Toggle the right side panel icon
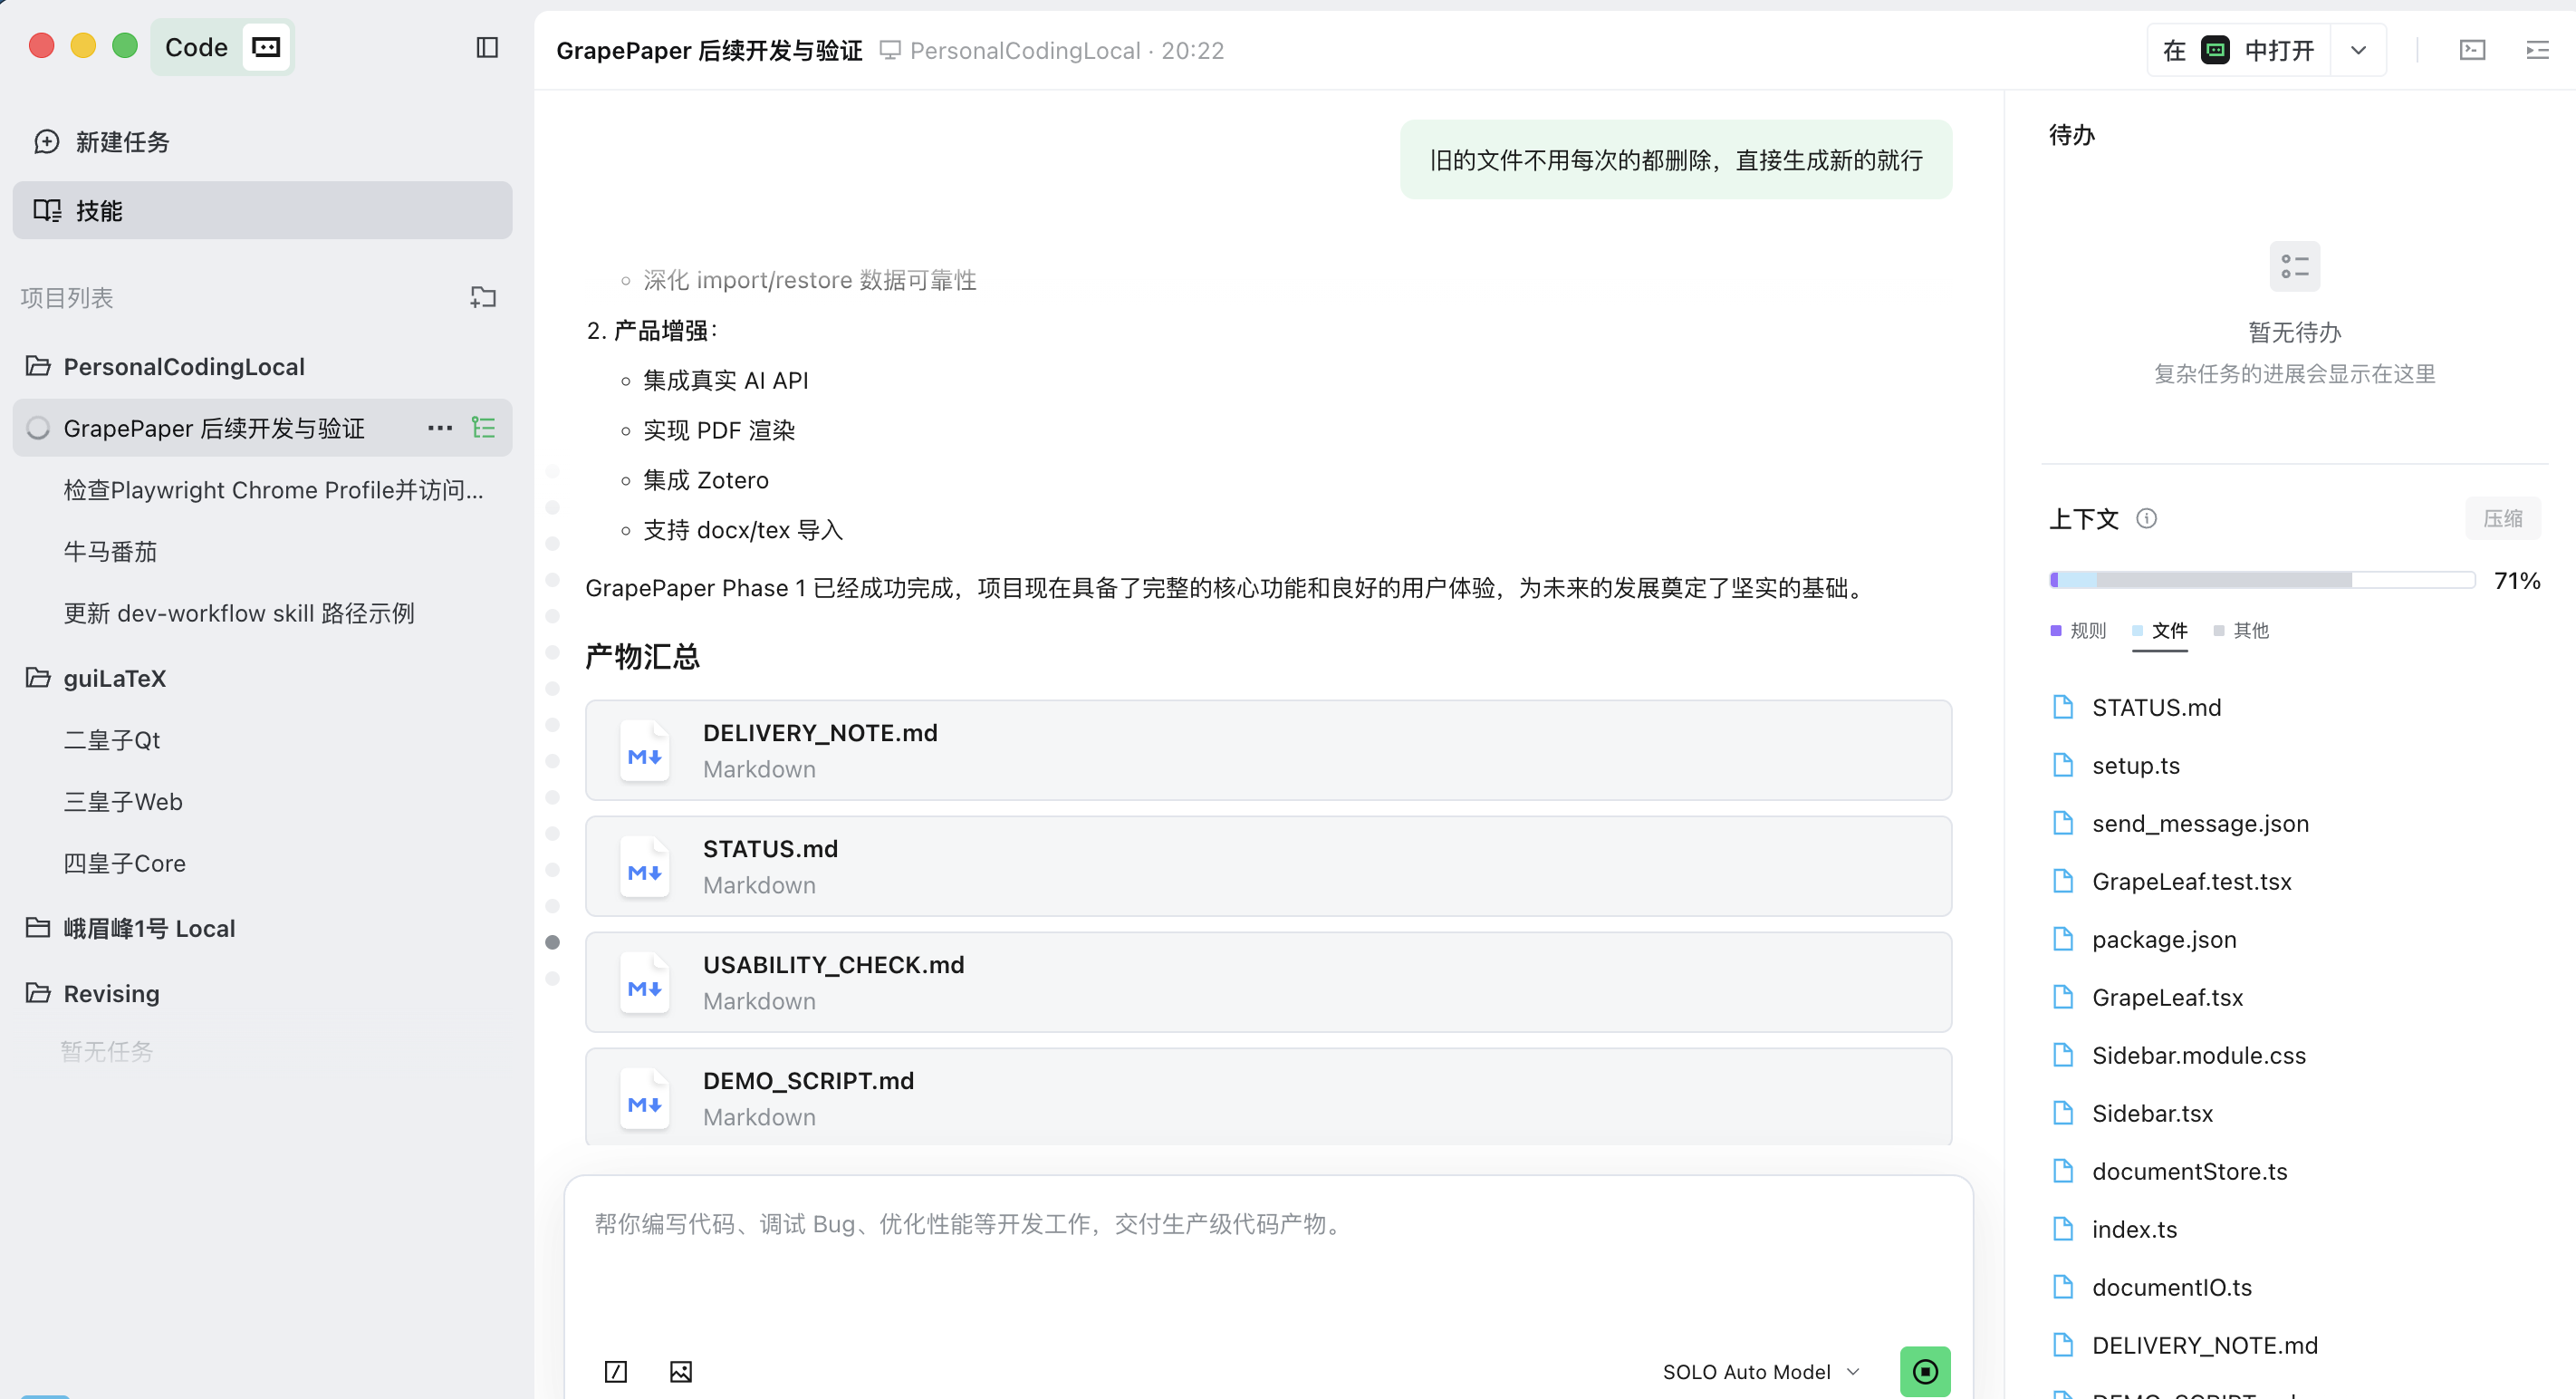This screenshot has height=1399, width=2576. pyautogui.click(x=2537, y=50)
